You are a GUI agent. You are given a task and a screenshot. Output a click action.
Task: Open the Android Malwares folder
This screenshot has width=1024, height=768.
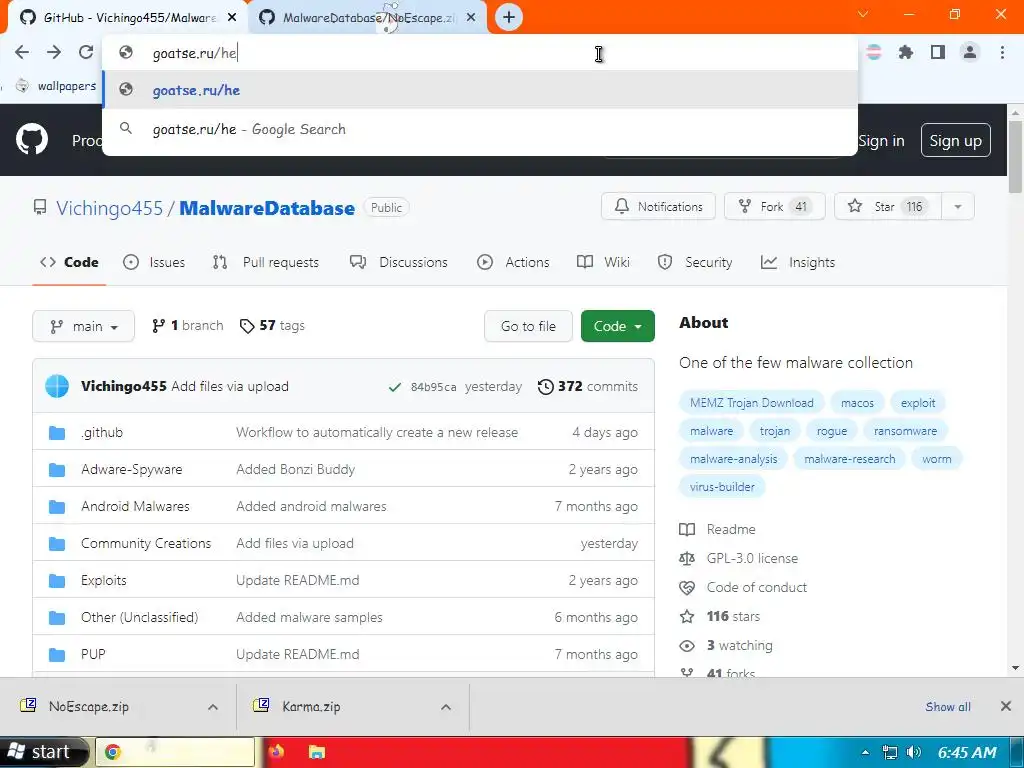pyautogui.click(x=135, y=506)
